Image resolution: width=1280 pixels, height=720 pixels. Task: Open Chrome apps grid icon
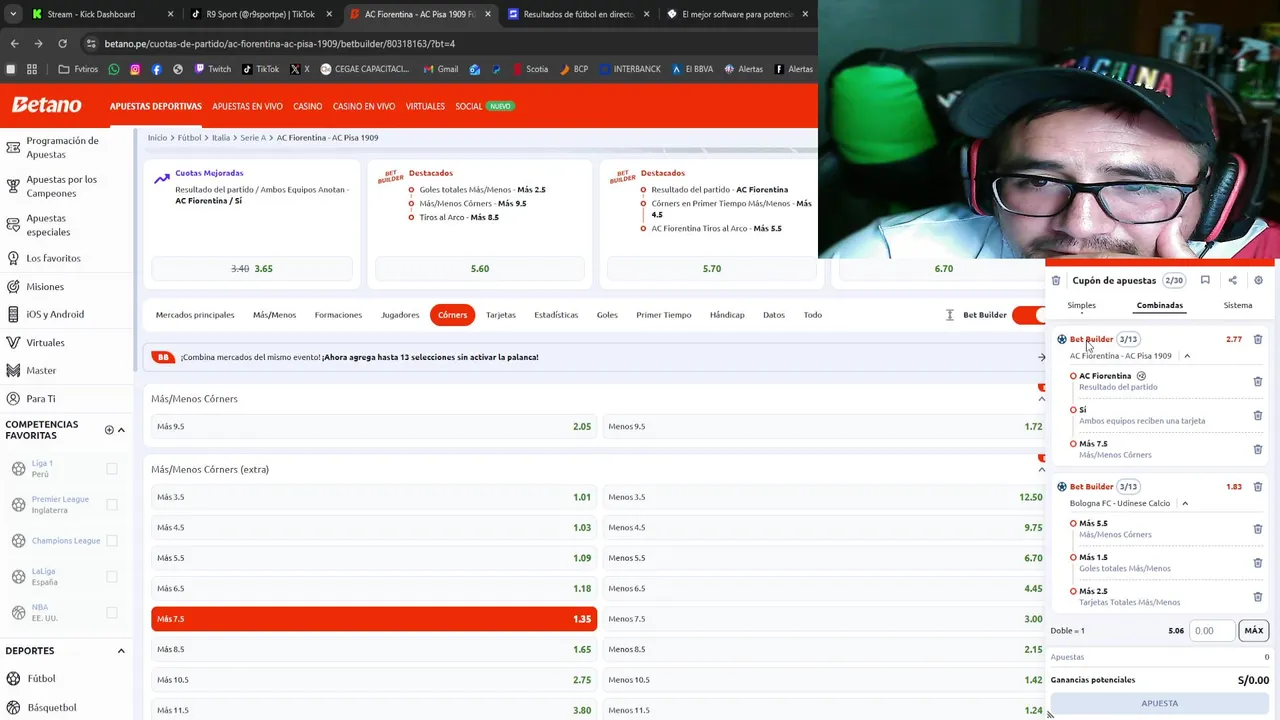(x=32, y=69)
